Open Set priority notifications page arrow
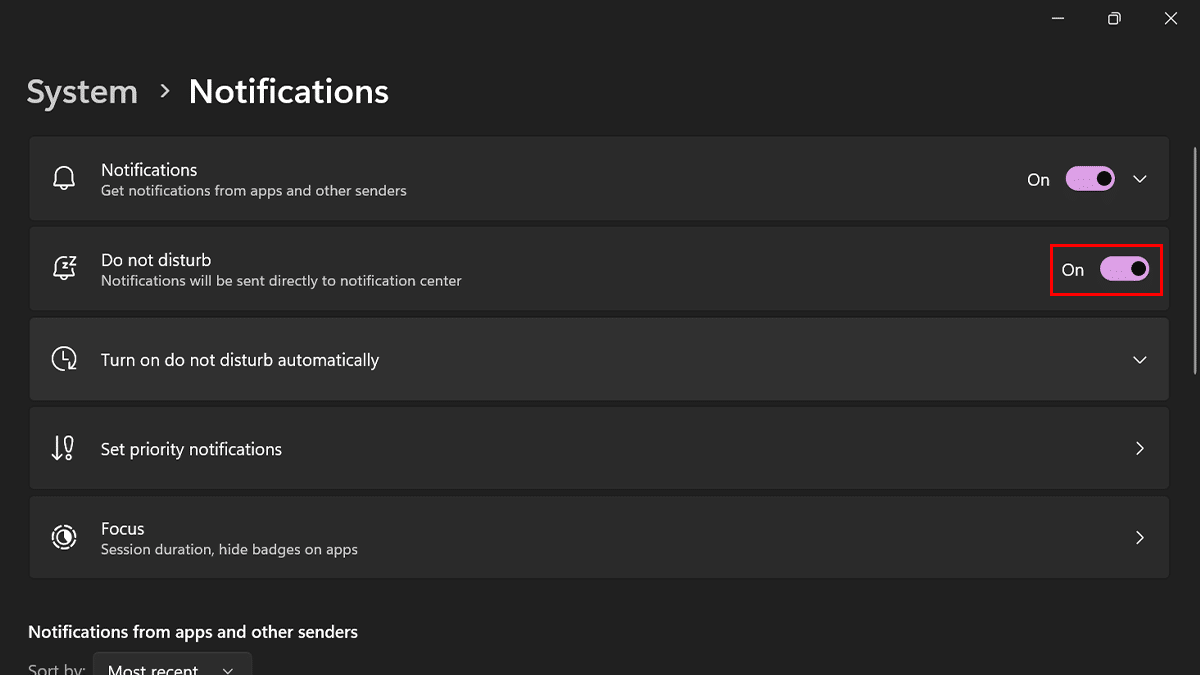Screen dimensions: 1200x675 [1139, 449]
